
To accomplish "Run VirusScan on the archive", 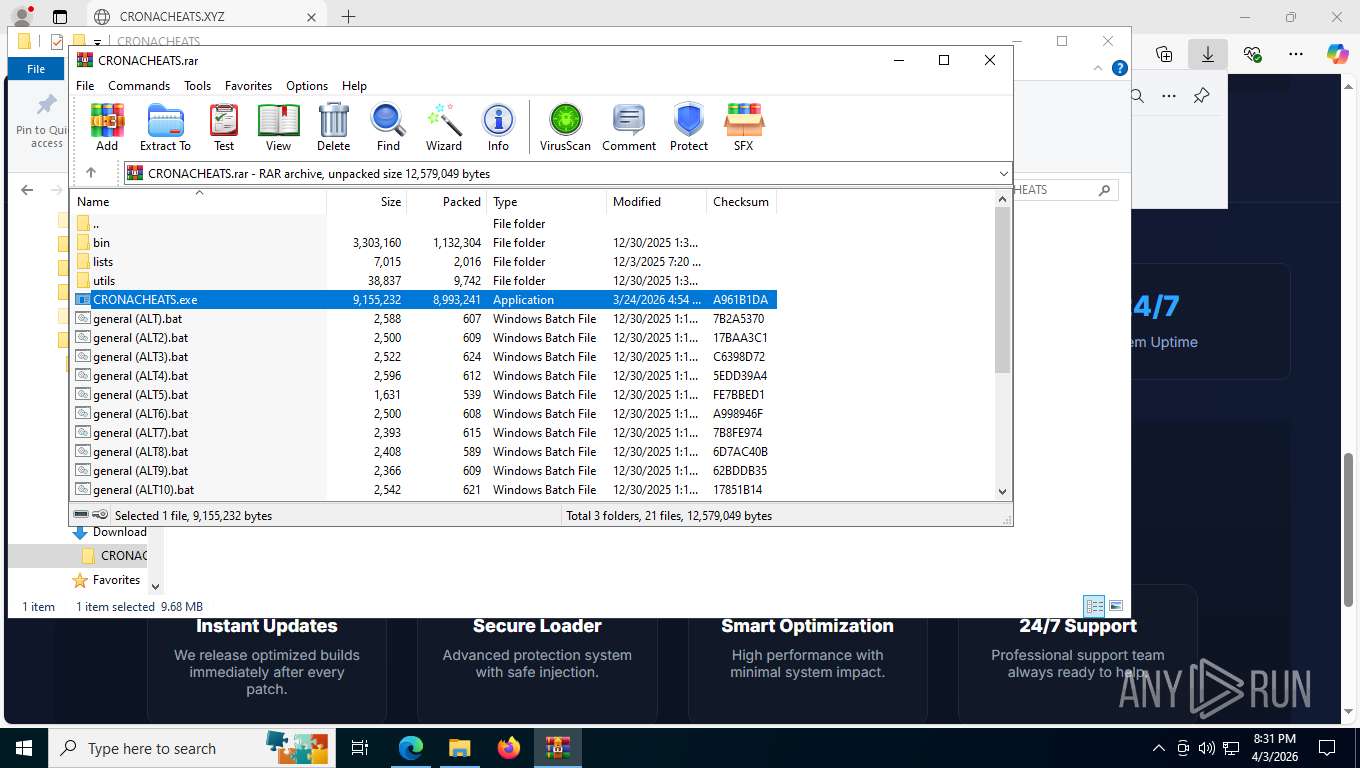I will 565,127.
